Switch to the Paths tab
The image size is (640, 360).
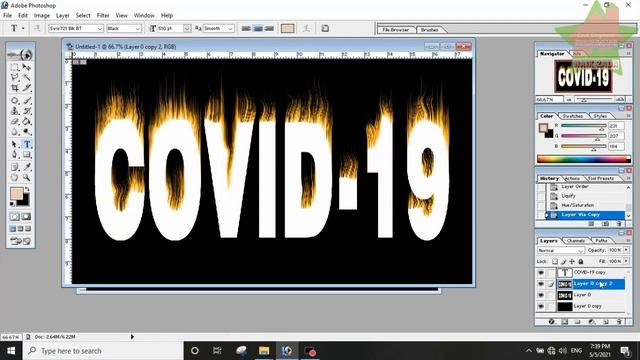601,241
